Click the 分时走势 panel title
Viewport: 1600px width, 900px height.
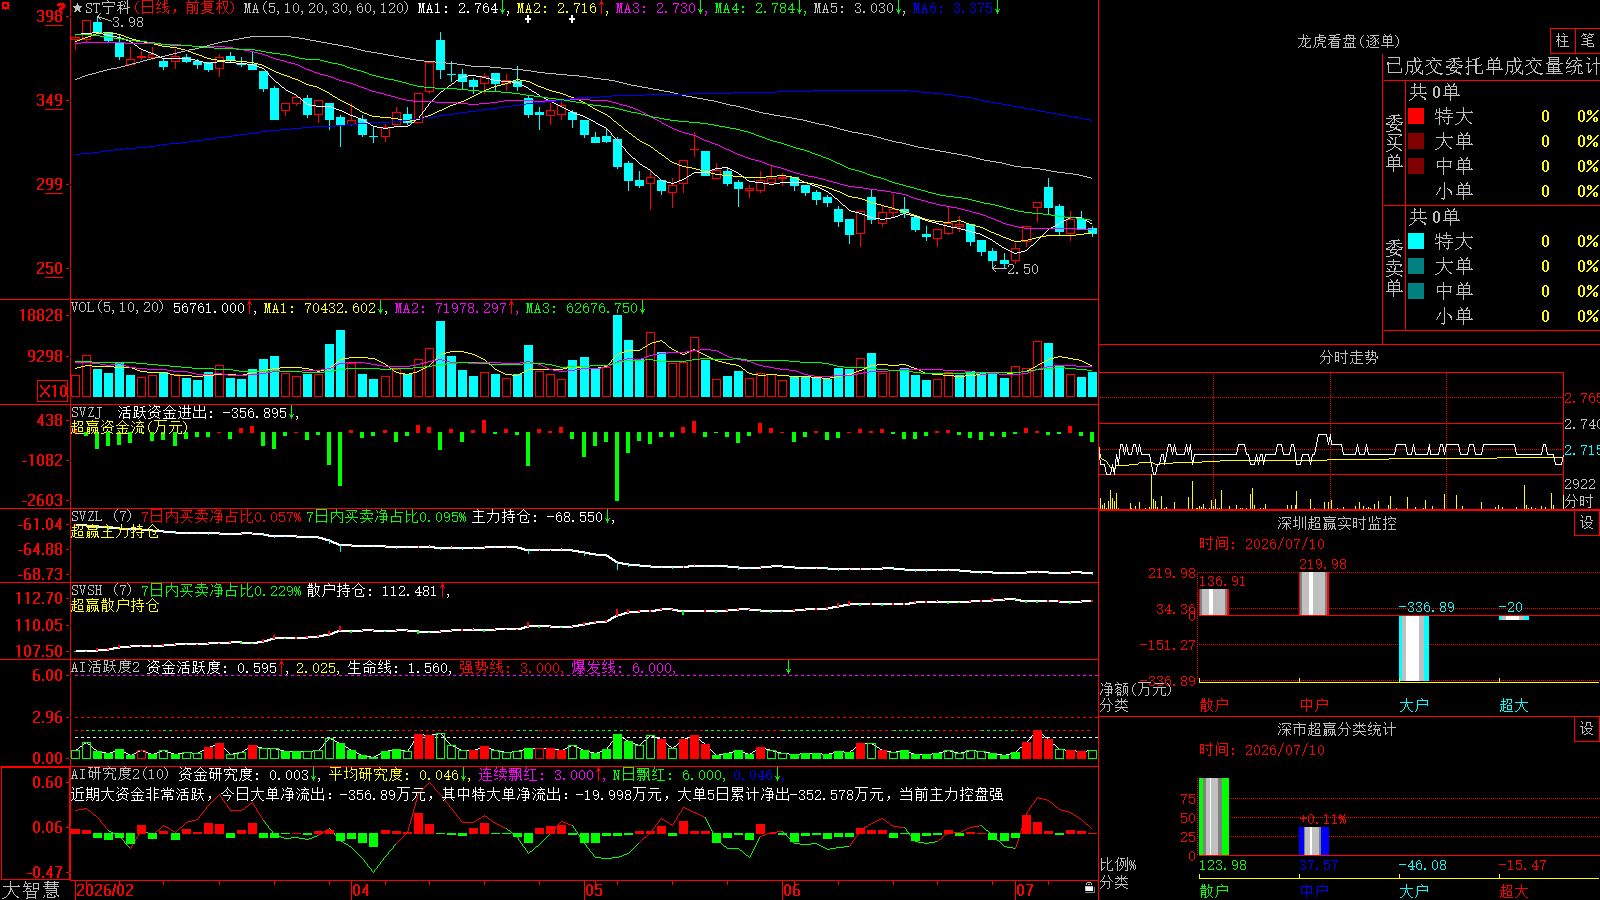[x=1348, y=357]
